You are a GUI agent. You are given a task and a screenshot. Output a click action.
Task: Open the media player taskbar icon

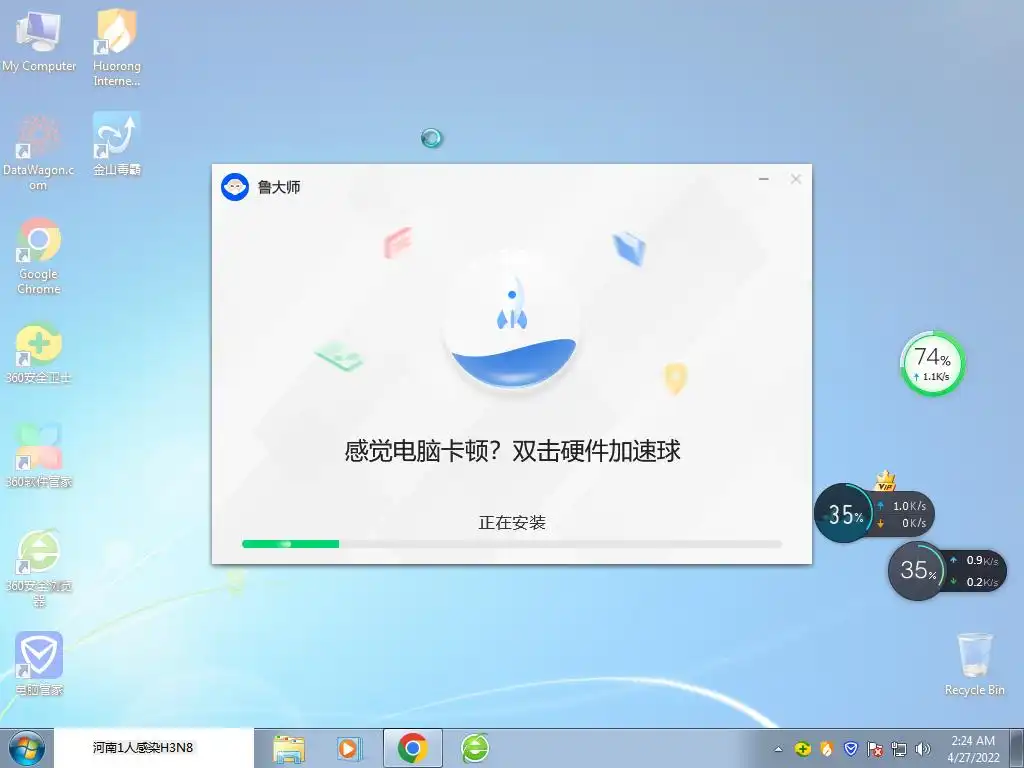click(x=348, y=748)
